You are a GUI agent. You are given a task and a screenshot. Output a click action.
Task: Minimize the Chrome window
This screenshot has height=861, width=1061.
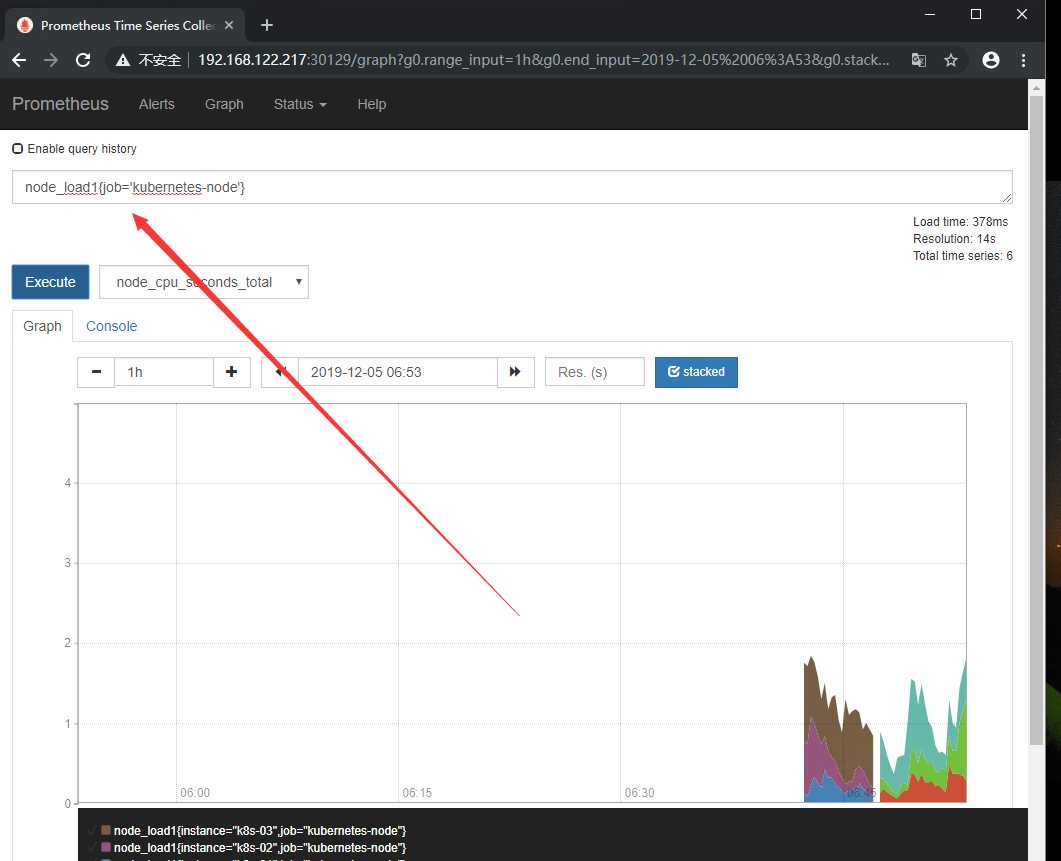click(930, 14)
